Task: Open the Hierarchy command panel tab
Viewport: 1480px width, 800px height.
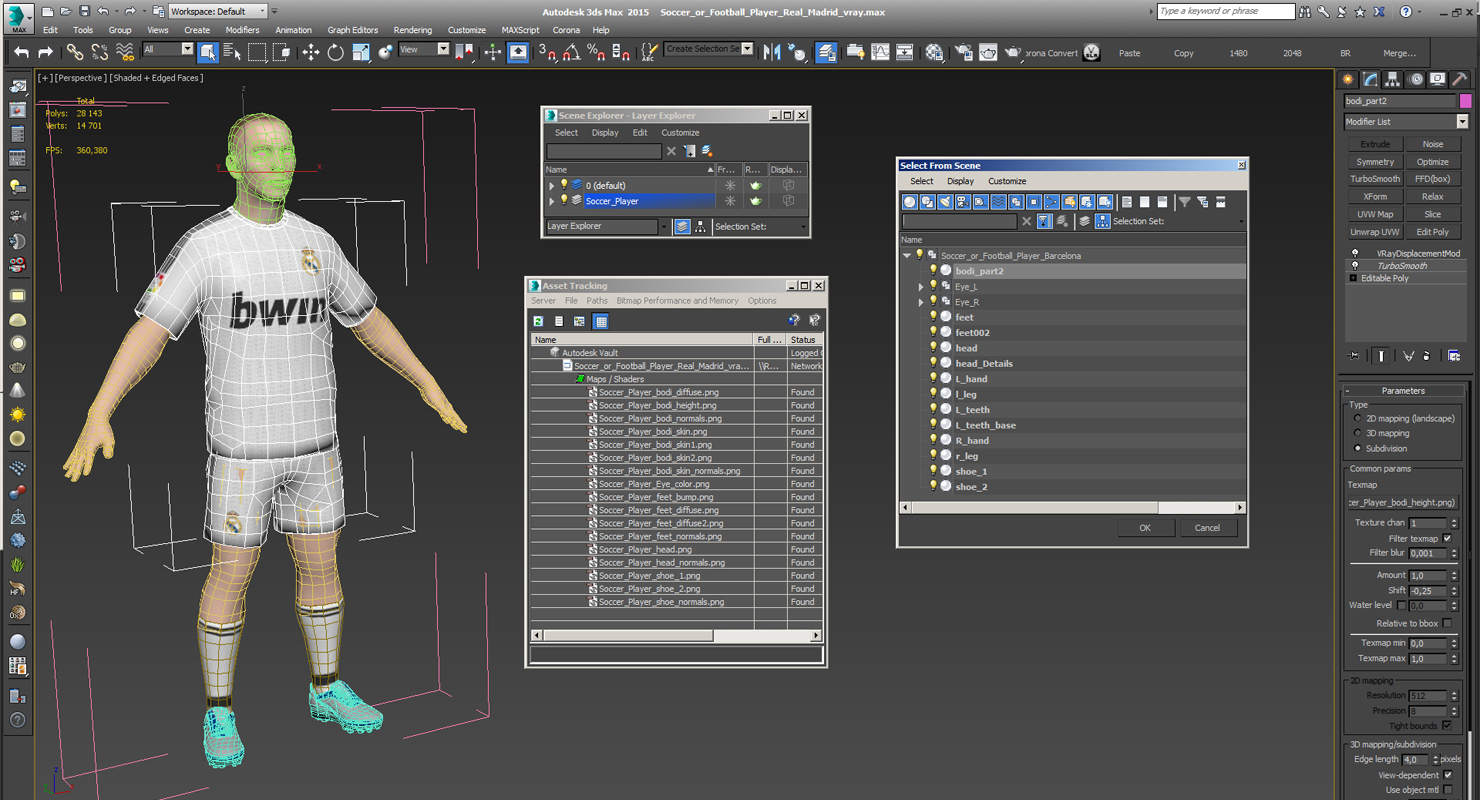Action: tap(1393, 79)
